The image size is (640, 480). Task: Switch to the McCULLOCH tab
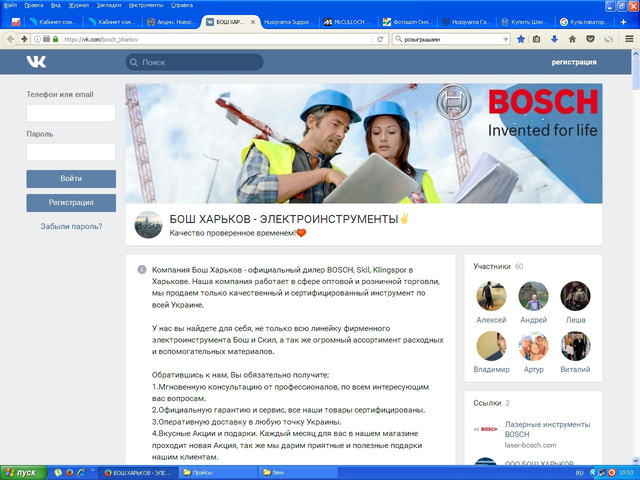pos(347,22)
